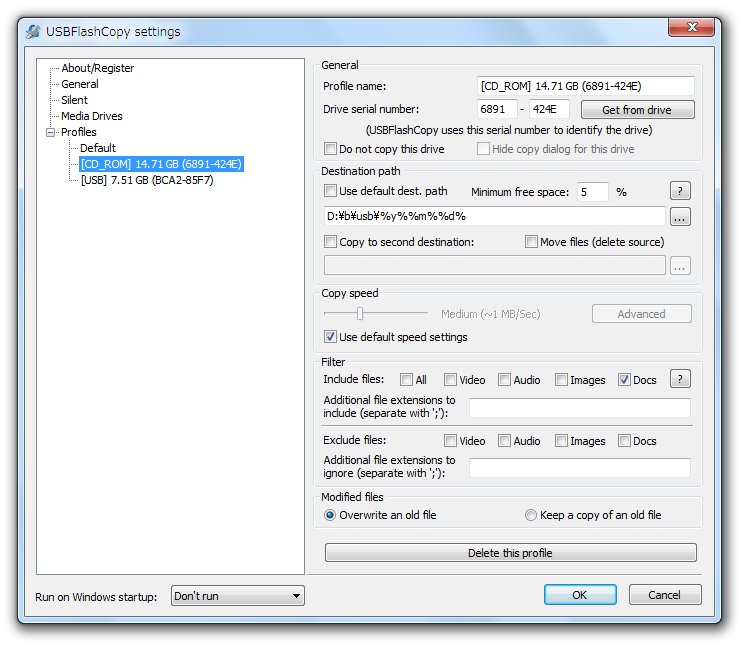Adjust the copy speed slider
742x645 pixels.
360,314
